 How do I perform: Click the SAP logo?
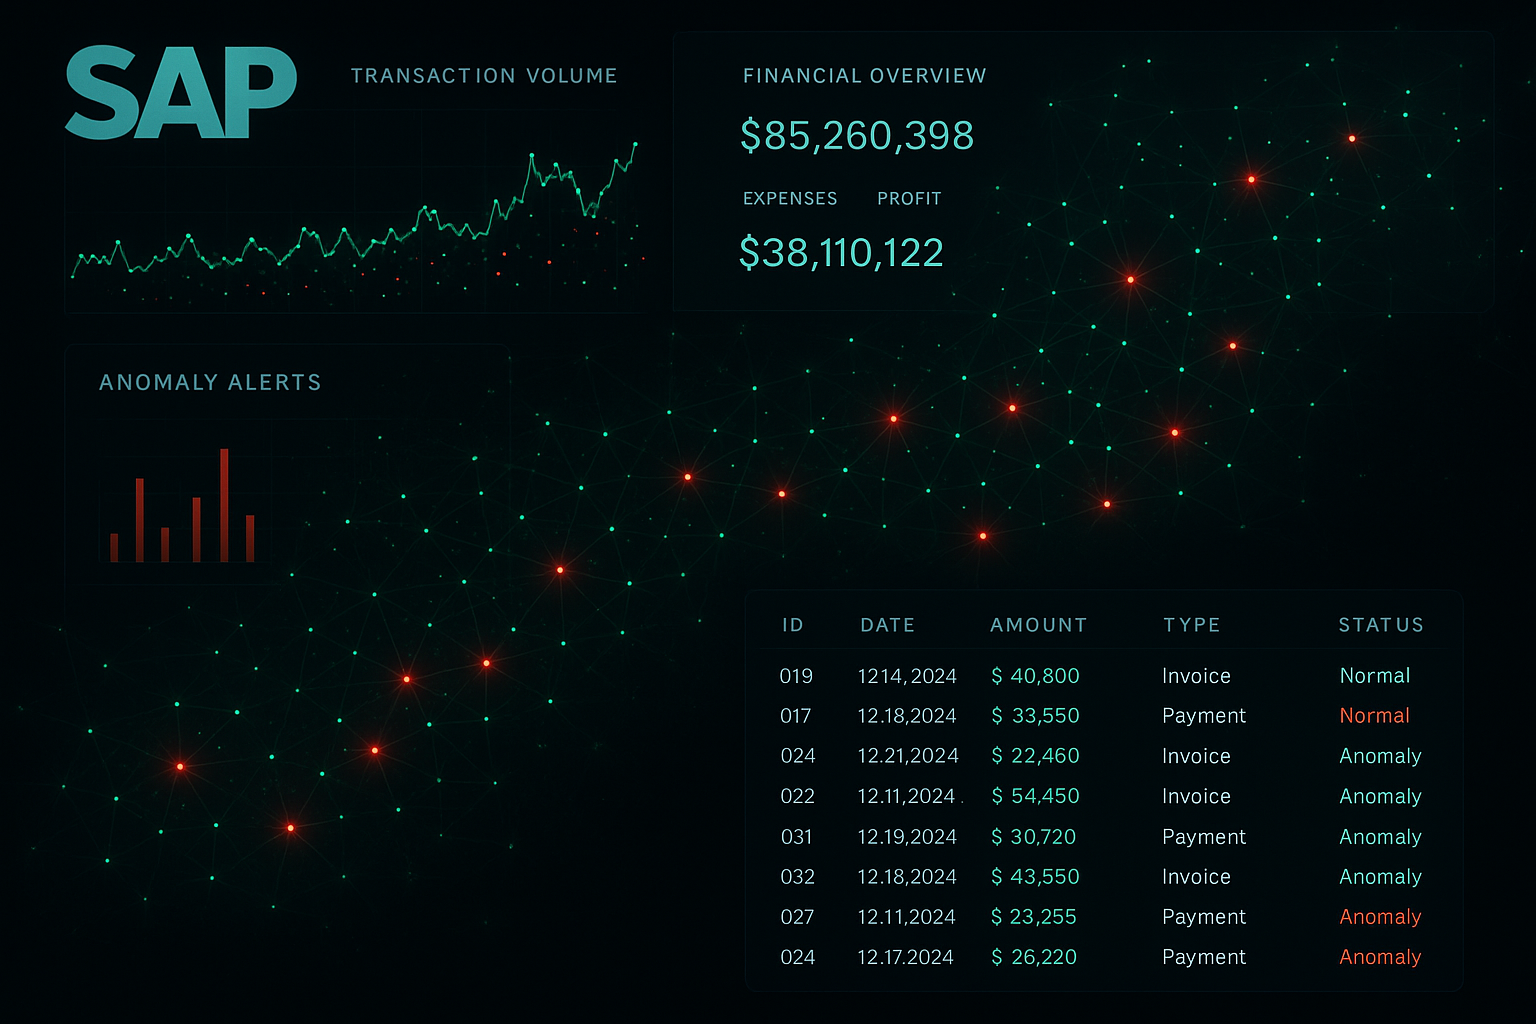tap(181, 93)
